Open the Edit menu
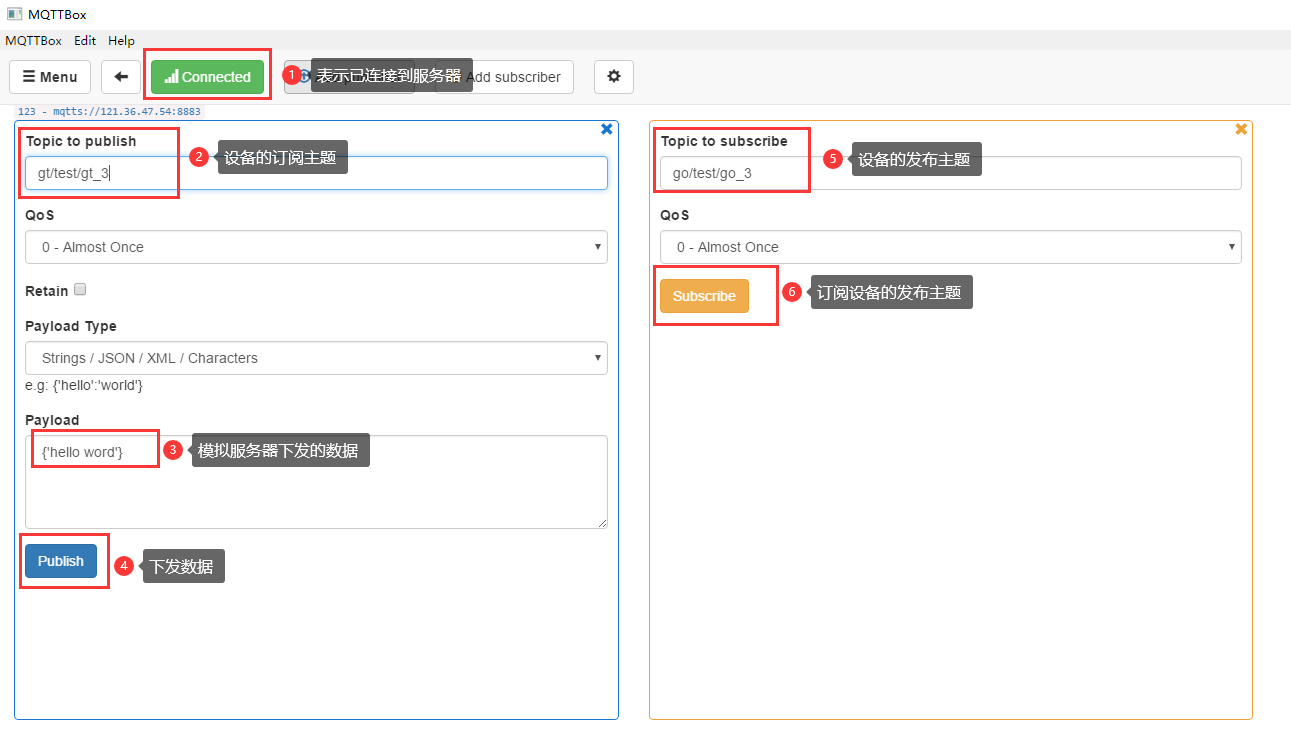Image resolution: width=1291 pixels, height=736 pixels. point(85,41)
